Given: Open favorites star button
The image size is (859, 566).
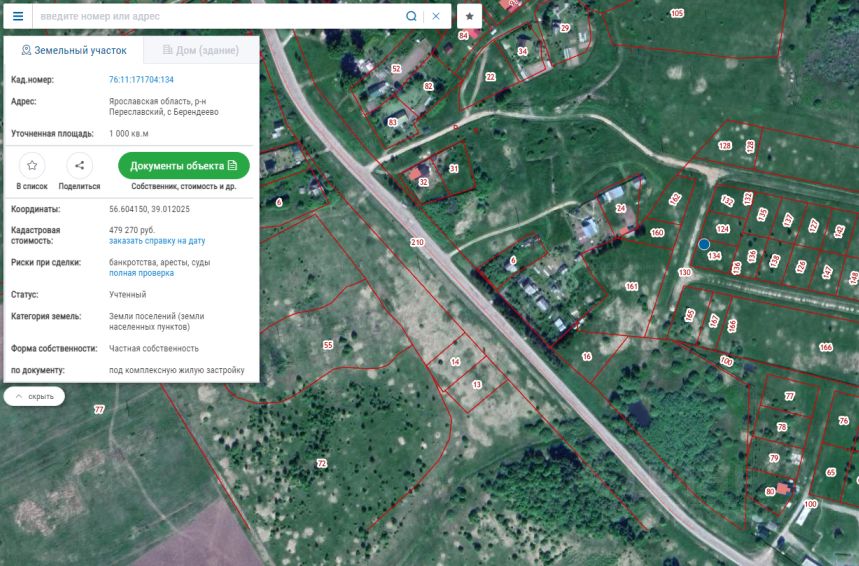Looking at the screenshot, I should coord(469,16).
